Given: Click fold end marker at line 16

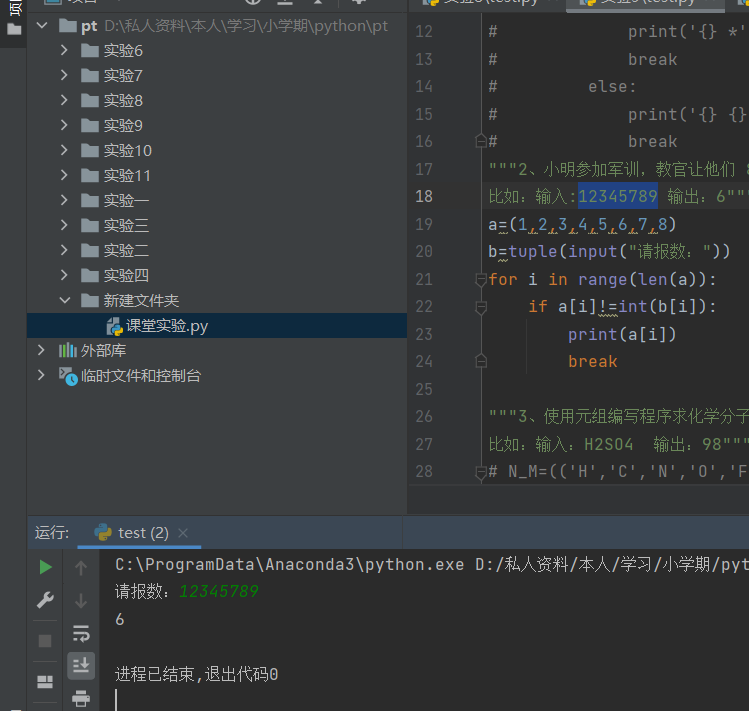Looking at the screenshot, I should pyautogui.click(x=481, y=141).
